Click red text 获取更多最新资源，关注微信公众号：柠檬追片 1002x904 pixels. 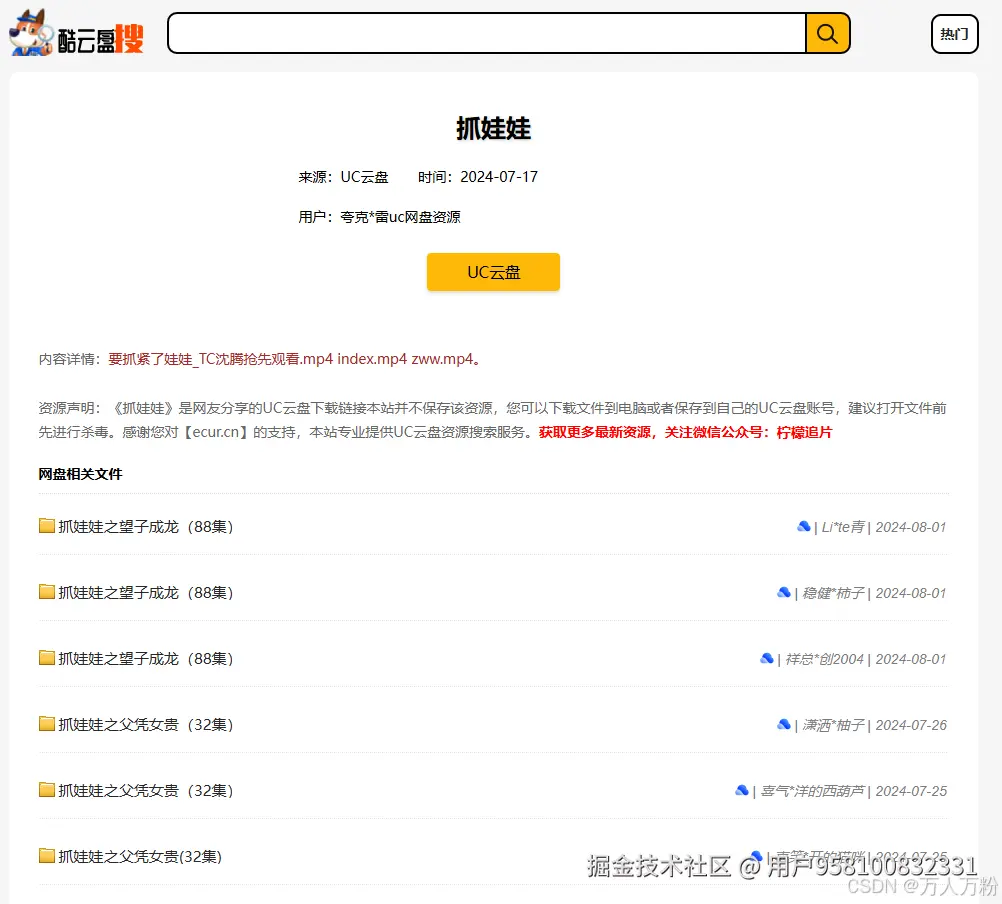click(685, 433)
